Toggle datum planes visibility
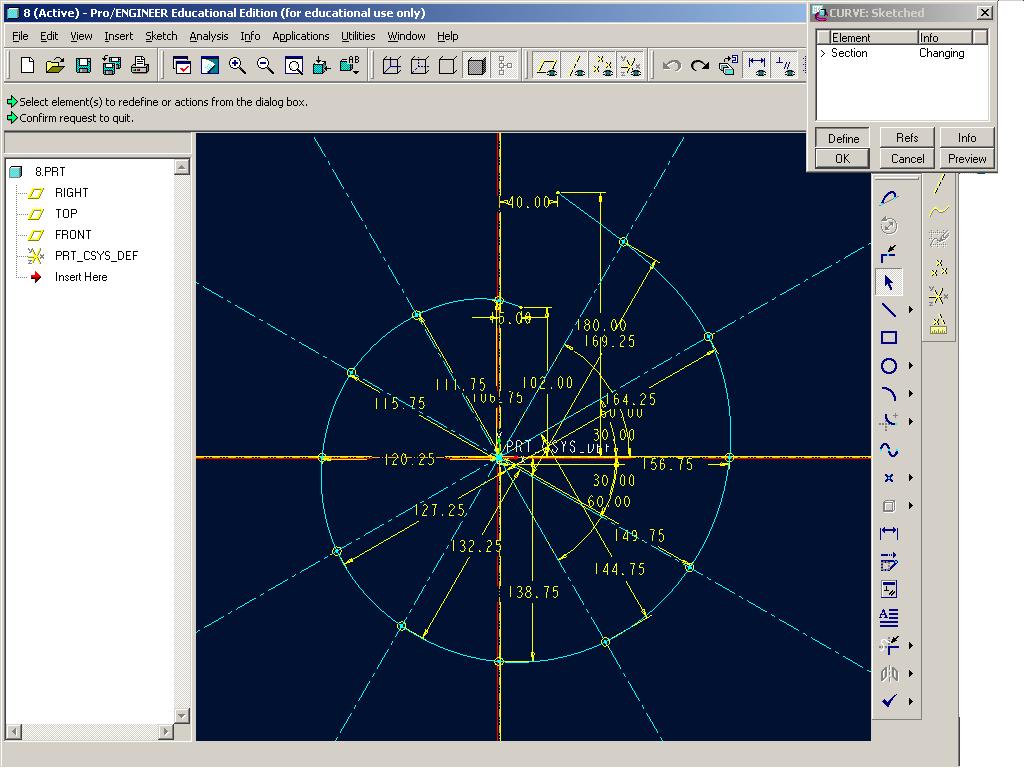The height and width of the screenshot is (768, 1024). (547, 65)
